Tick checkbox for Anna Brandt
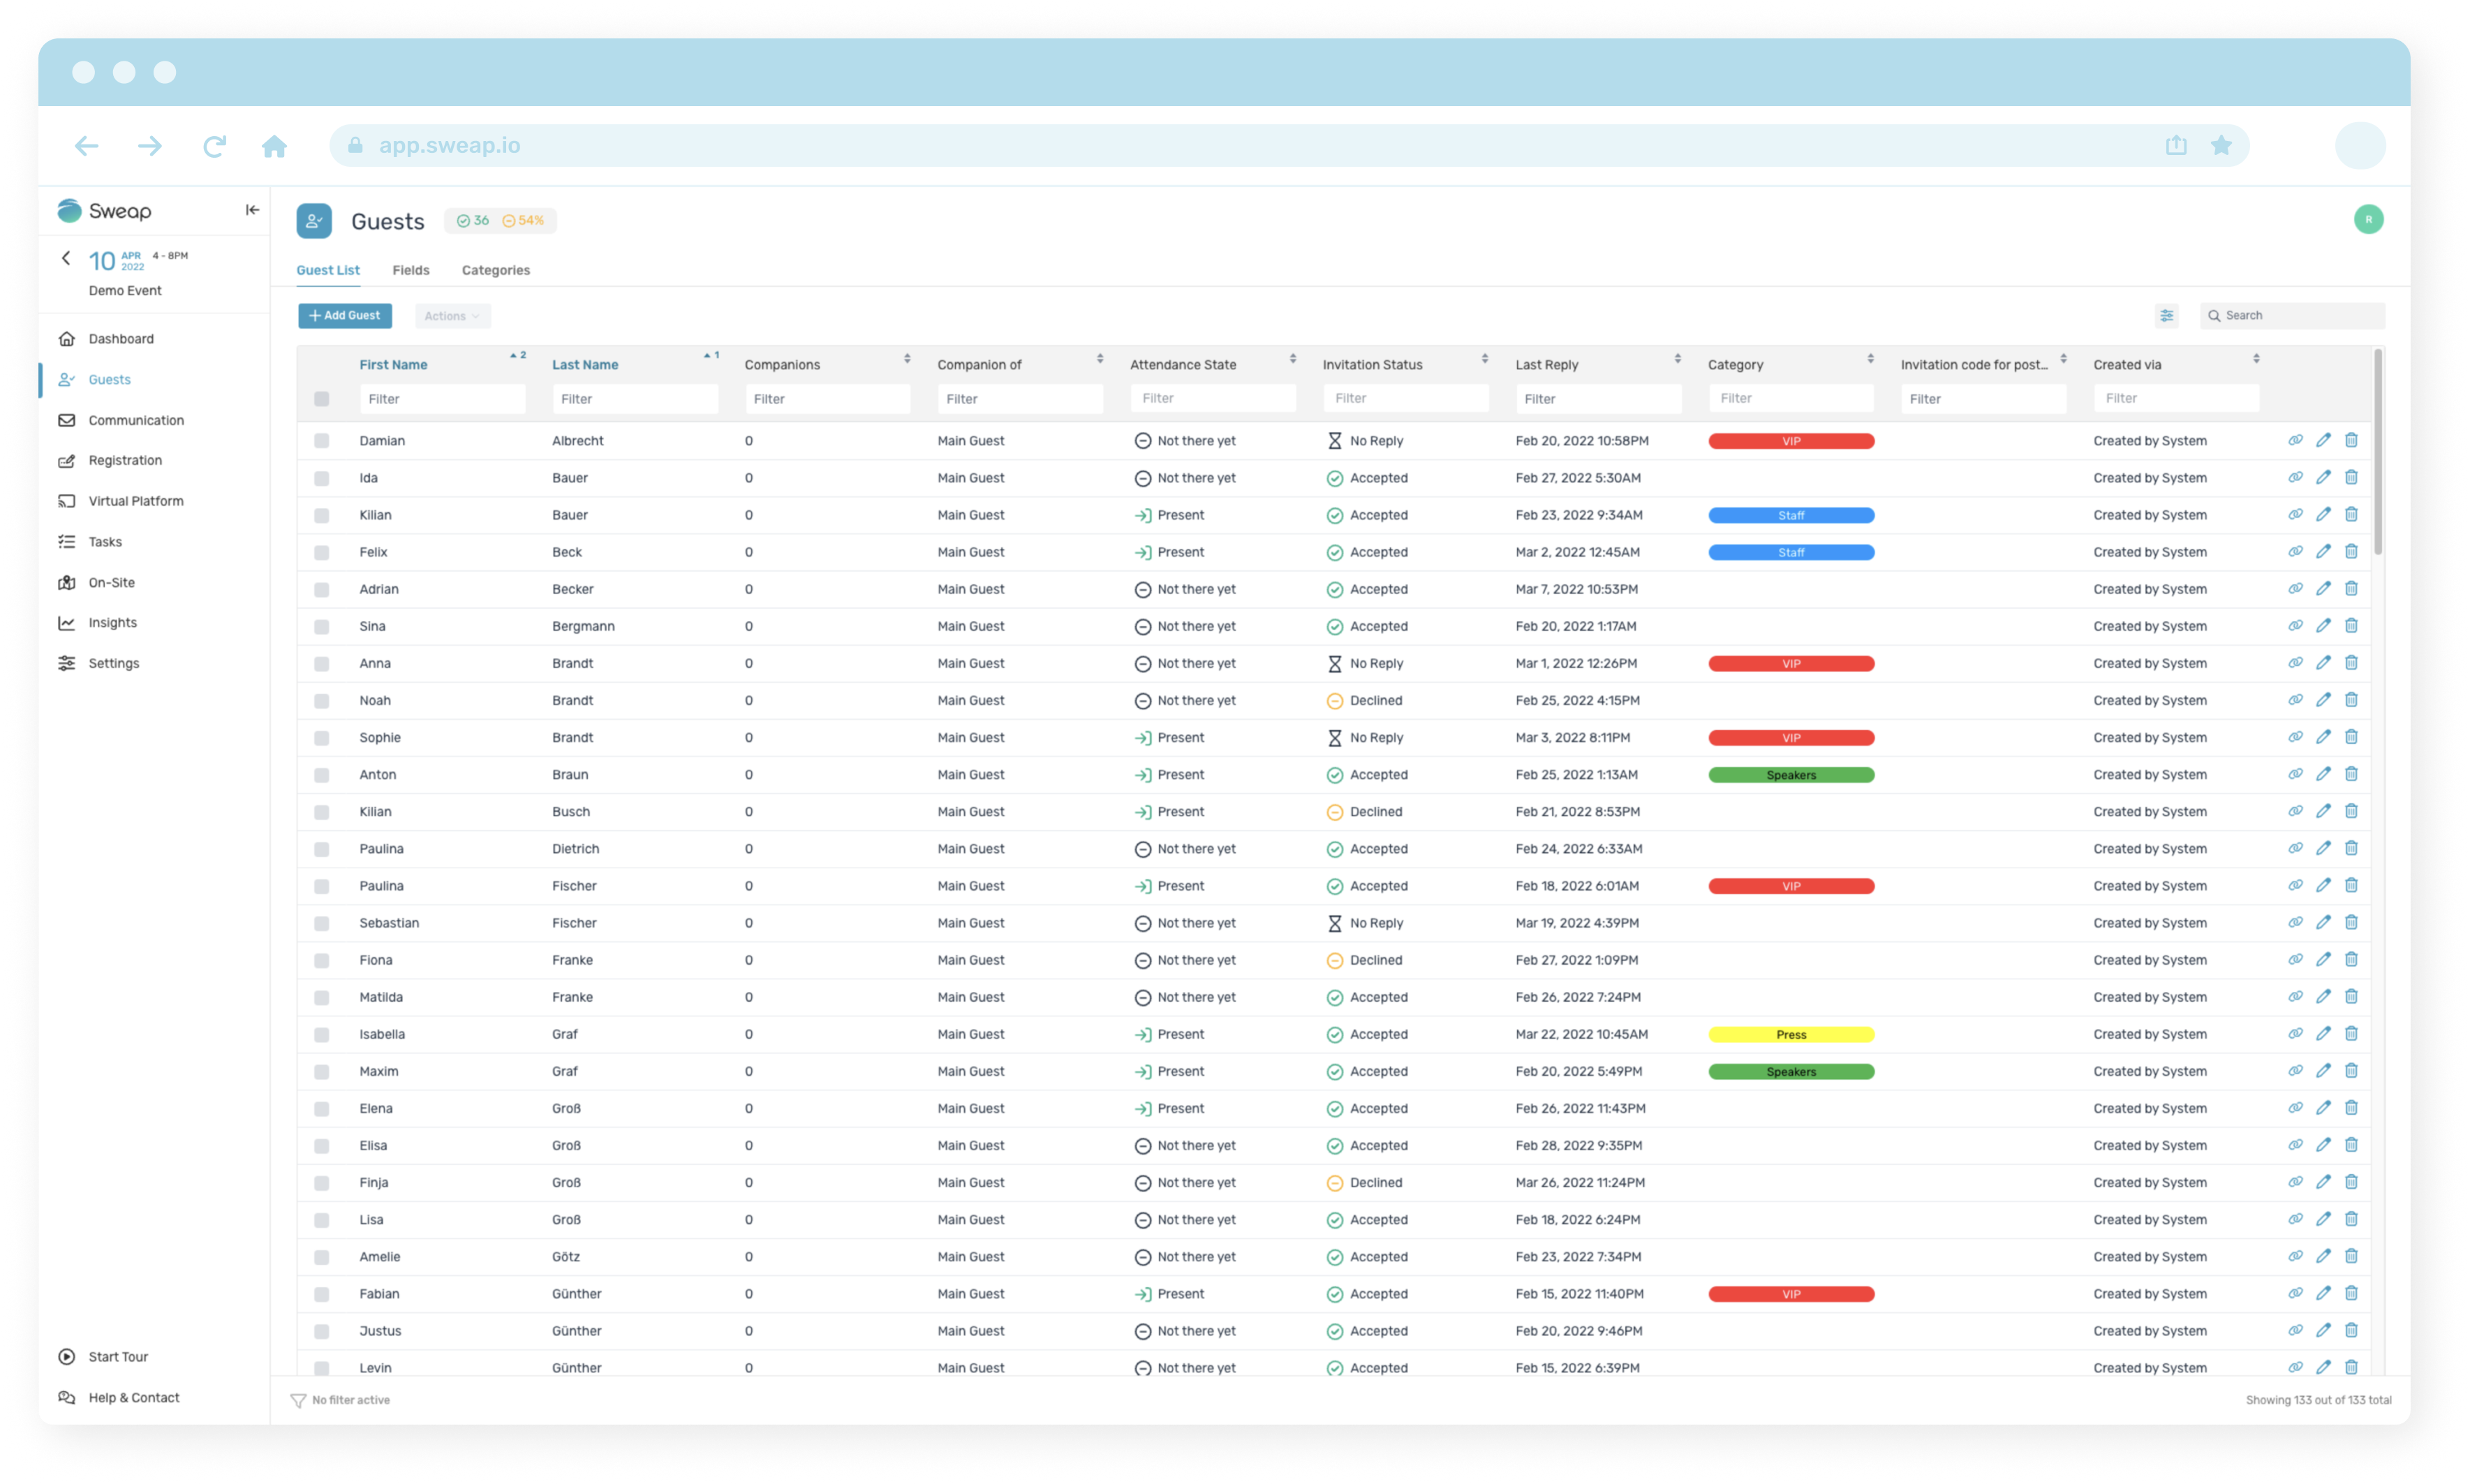 click(321, 664)
